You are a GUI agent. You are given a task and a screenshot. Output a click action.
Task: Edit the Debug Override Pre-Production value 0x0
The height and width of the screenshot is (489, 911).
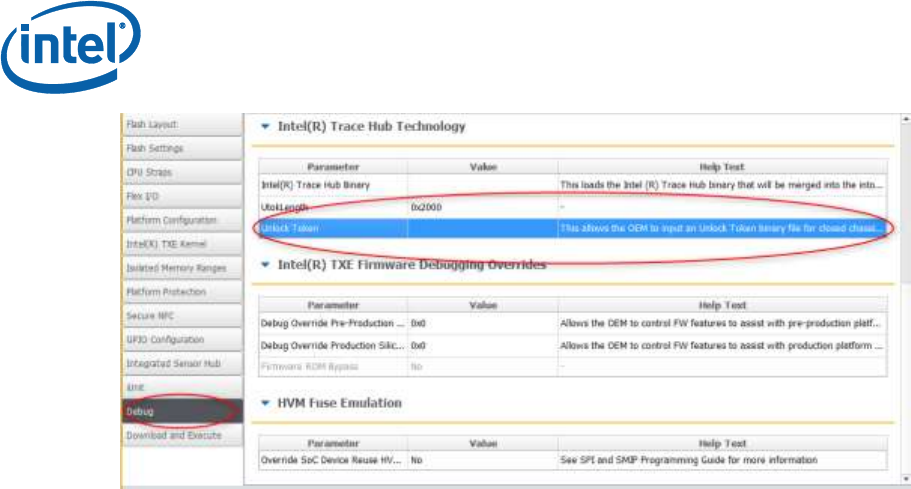483,323
